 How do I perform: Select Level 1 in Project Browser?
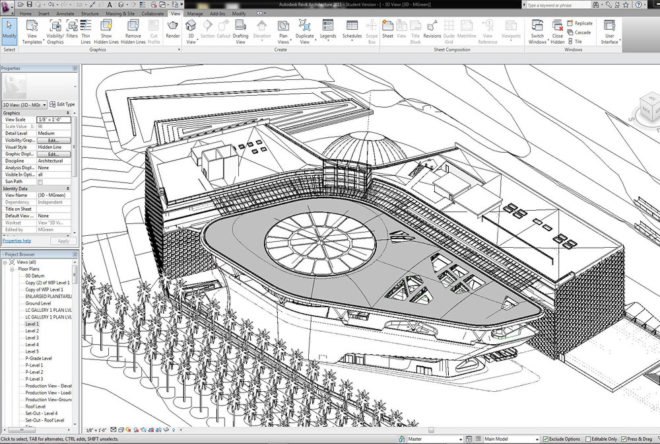pos(32,324)
